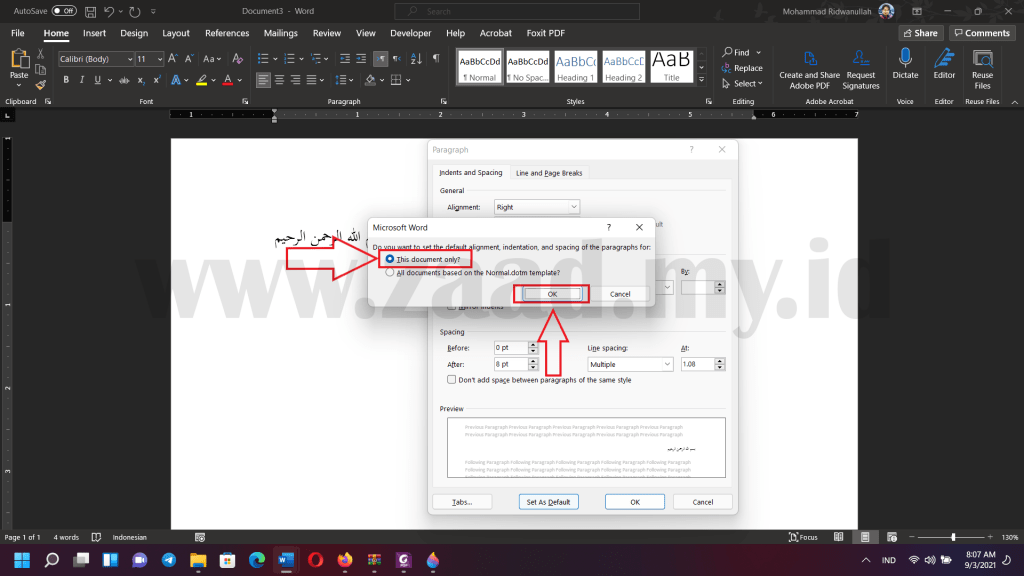Click the Set As Default button
The height and width of the screenshot is (576, 1024).
548,502
